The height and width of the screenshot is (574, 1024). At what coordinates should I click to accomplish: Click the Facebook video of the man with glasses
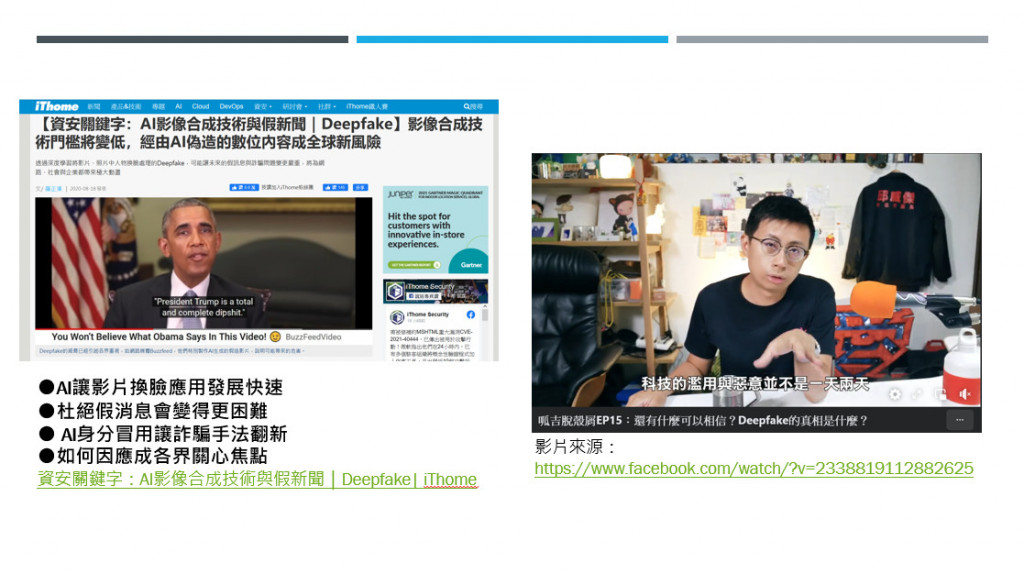pyautogui.click(x=756, y=279)
